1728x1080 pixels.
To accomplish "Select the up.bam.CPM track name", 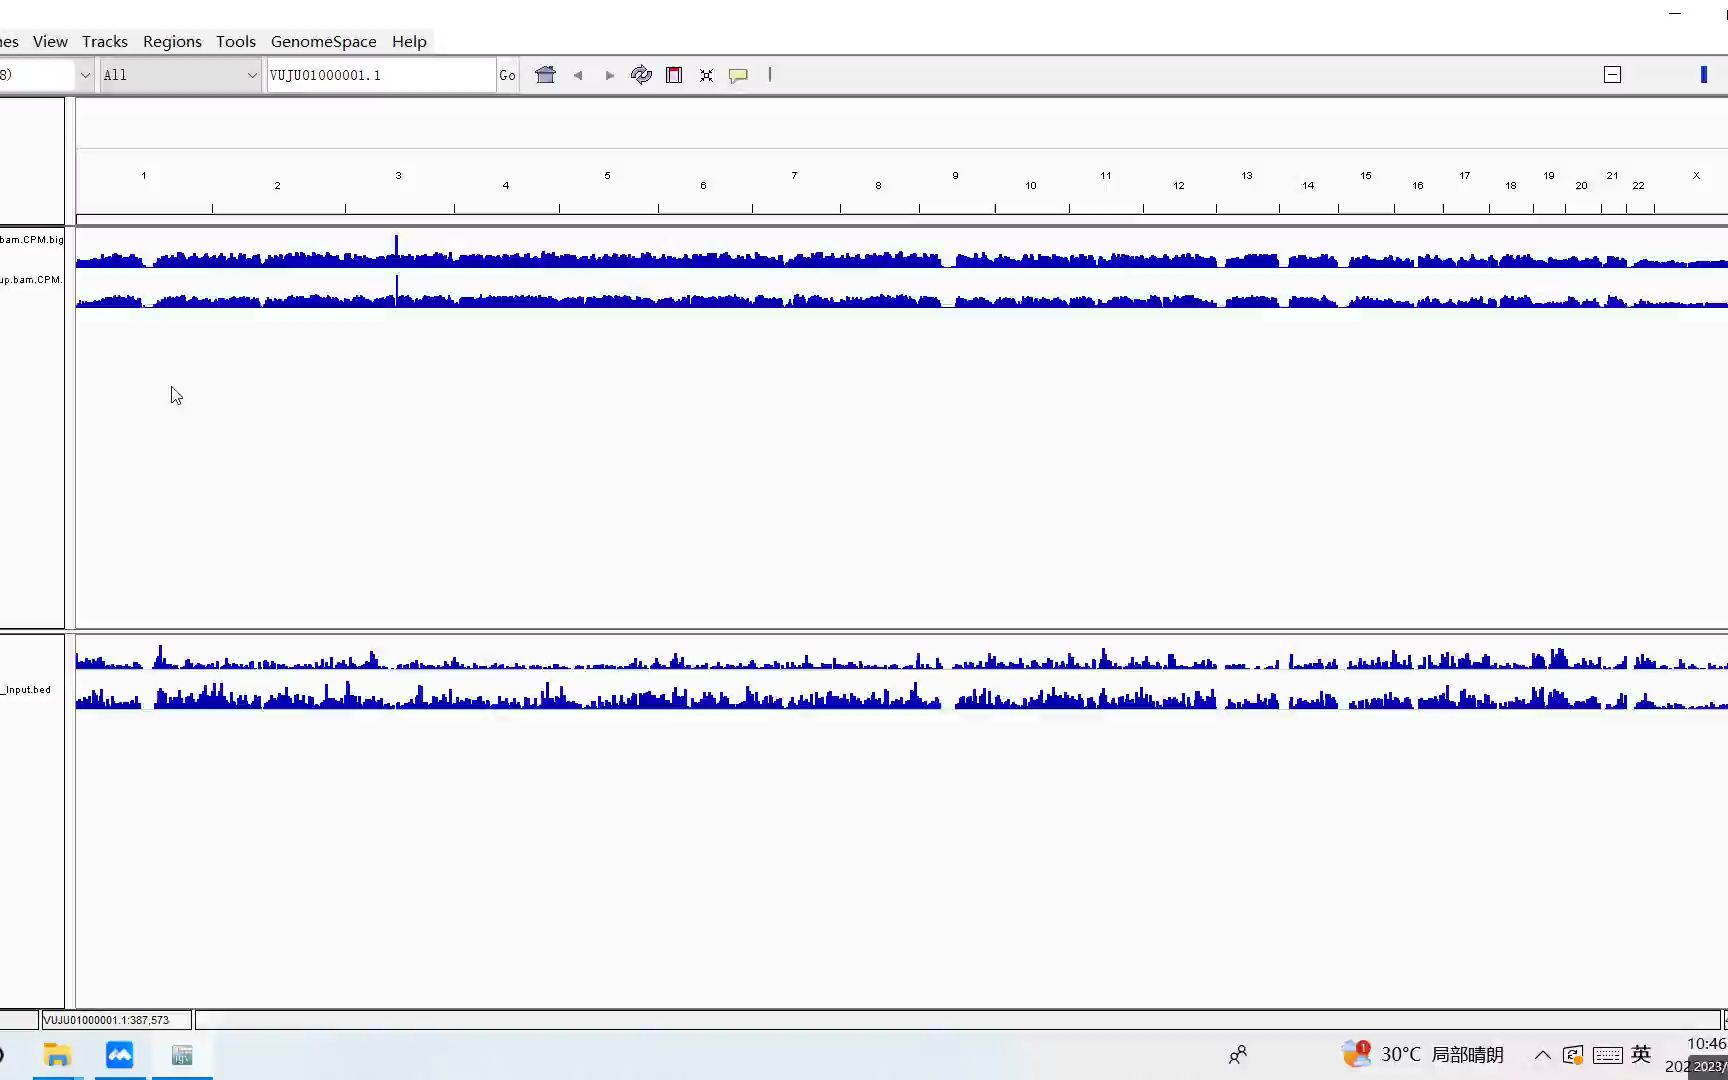I will click(x=32, y=280).
